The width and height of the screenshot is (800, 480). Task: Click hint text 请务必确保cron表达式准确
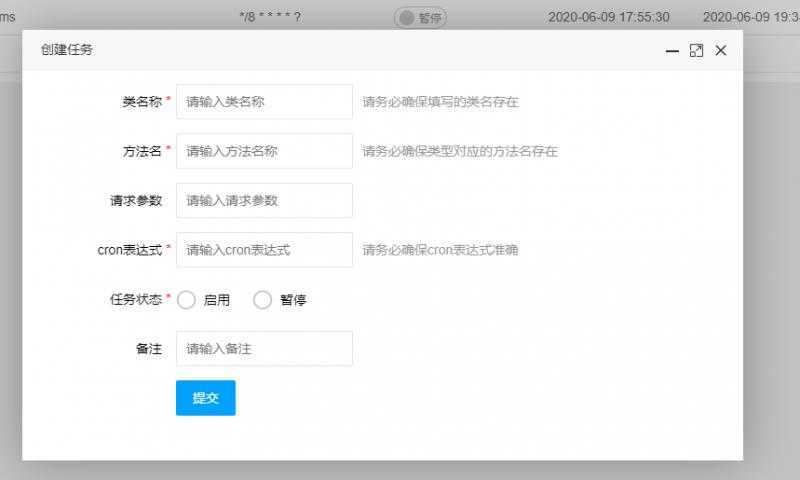pos(440,250)
